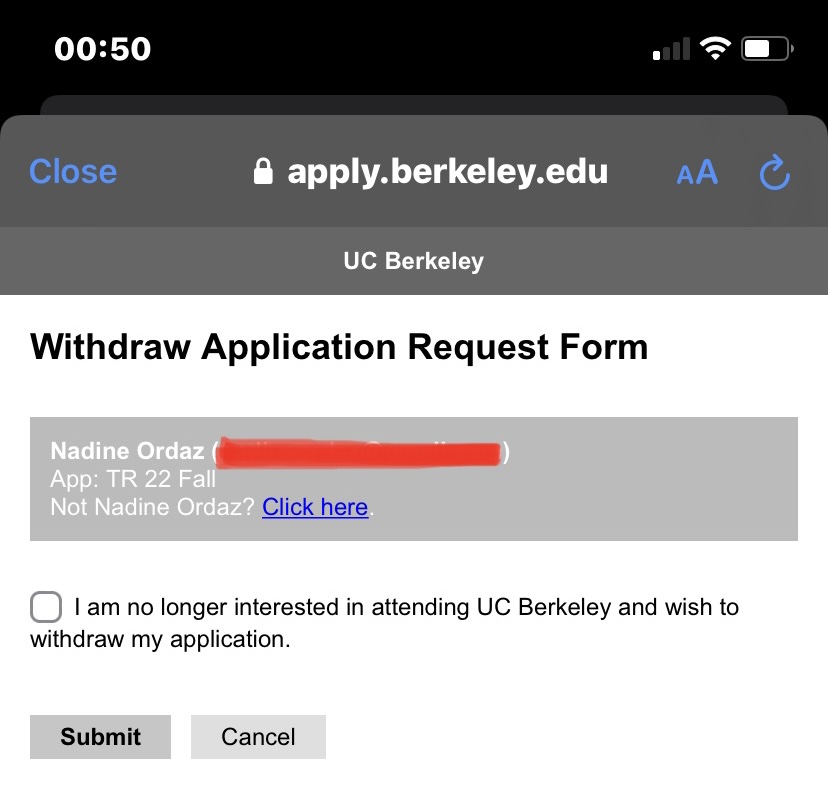
Task: Tap the 00:50 clock
Action: pyautogui.click(x=102, y=49)
